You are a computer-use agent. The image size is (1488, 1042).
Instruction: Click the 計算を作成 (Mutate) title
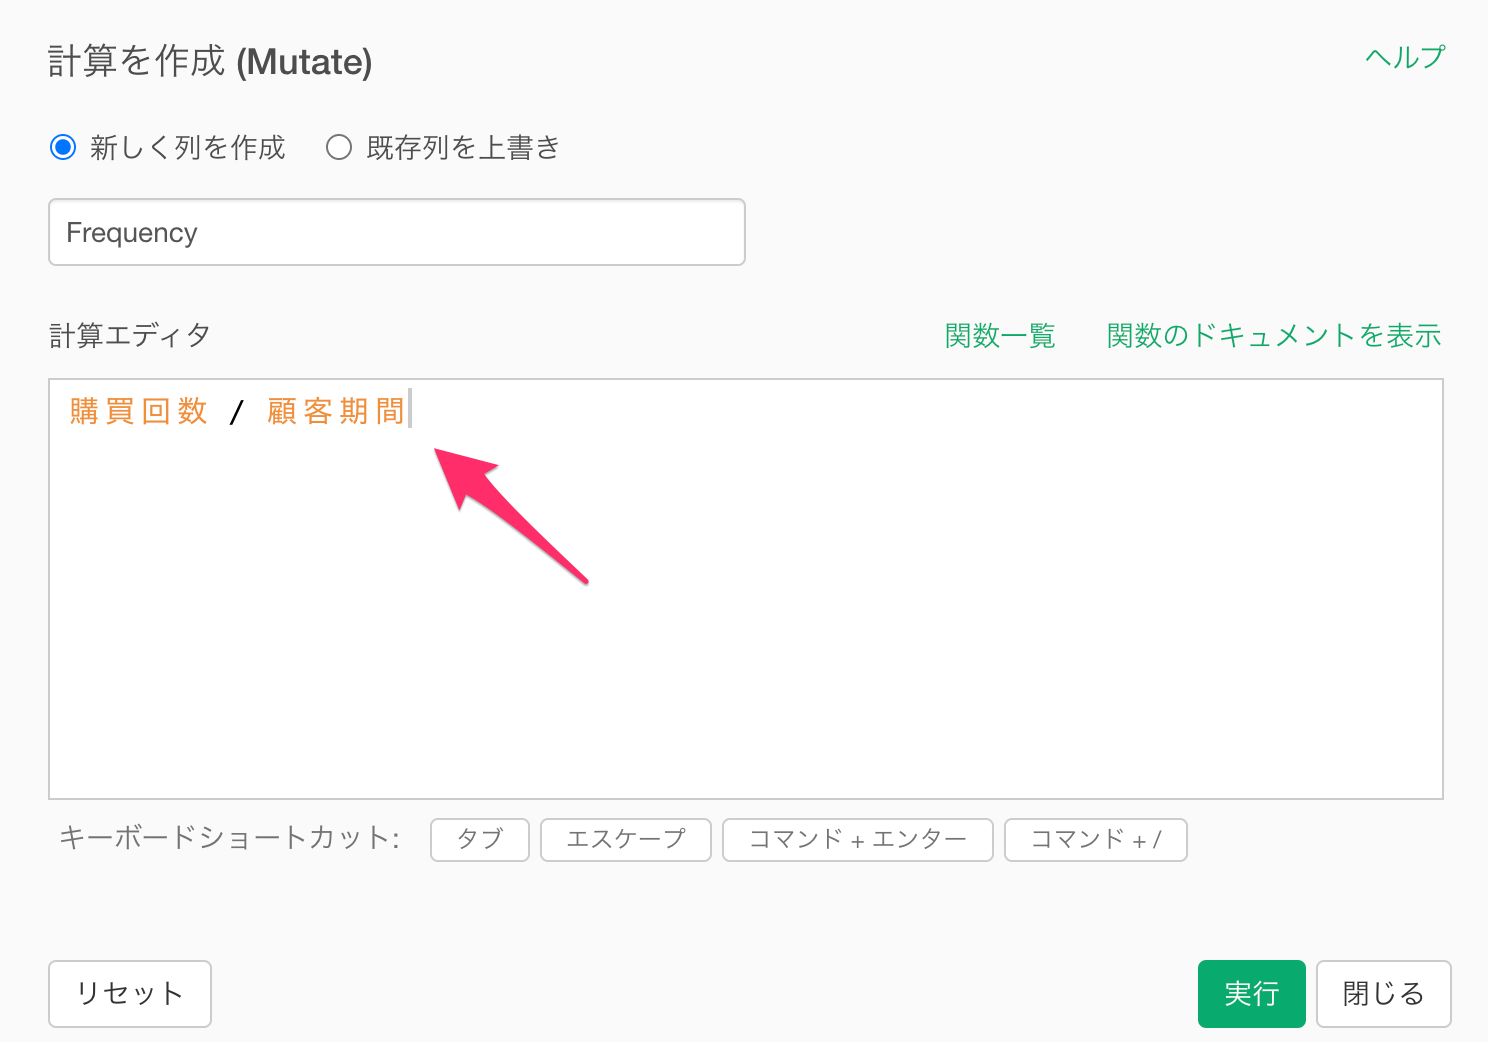(x=210, y=62)
